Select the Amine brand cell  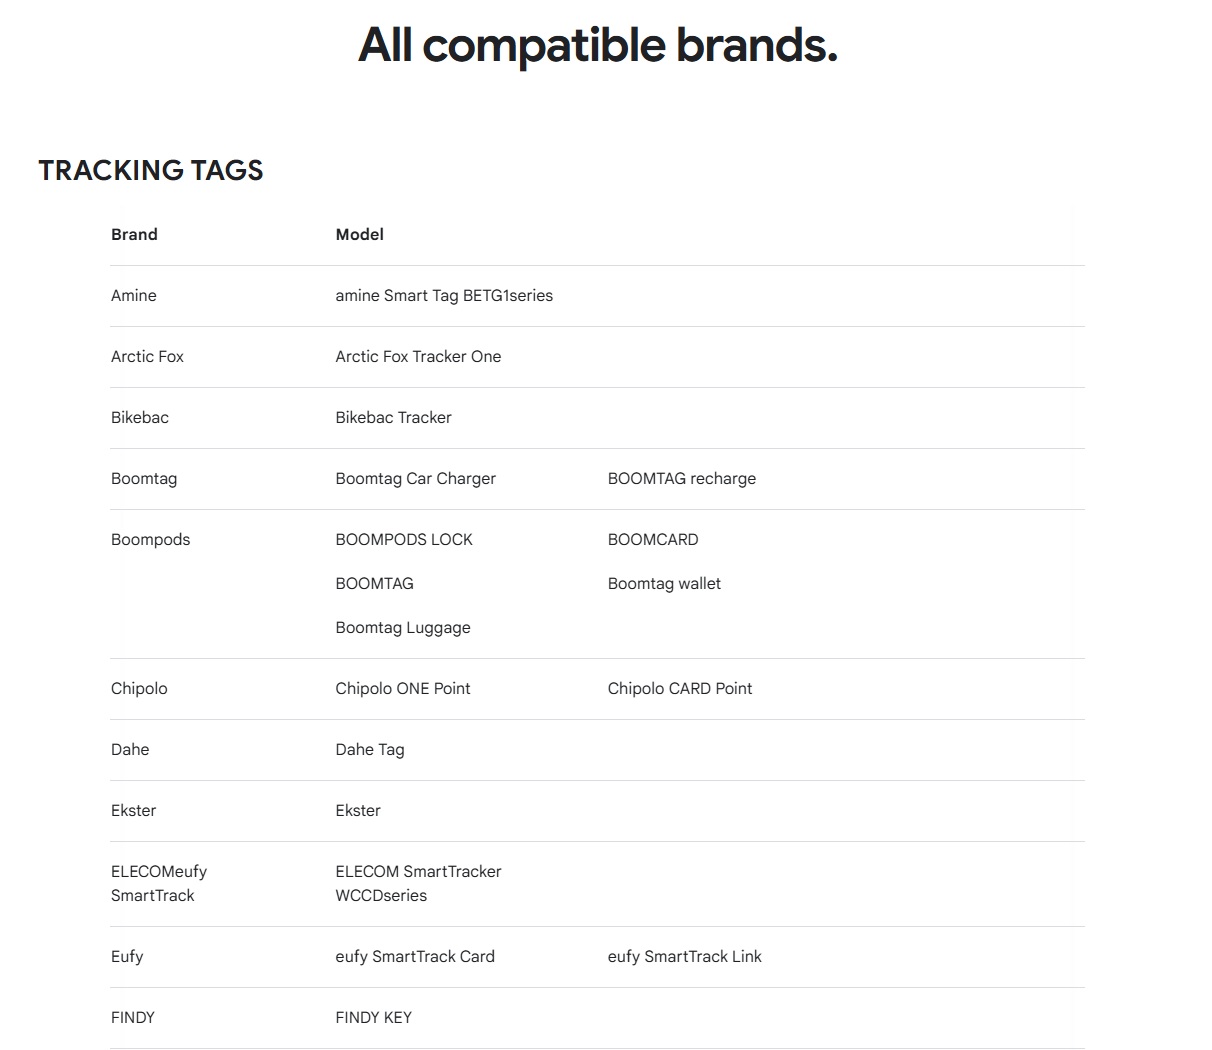coord(134,295)
